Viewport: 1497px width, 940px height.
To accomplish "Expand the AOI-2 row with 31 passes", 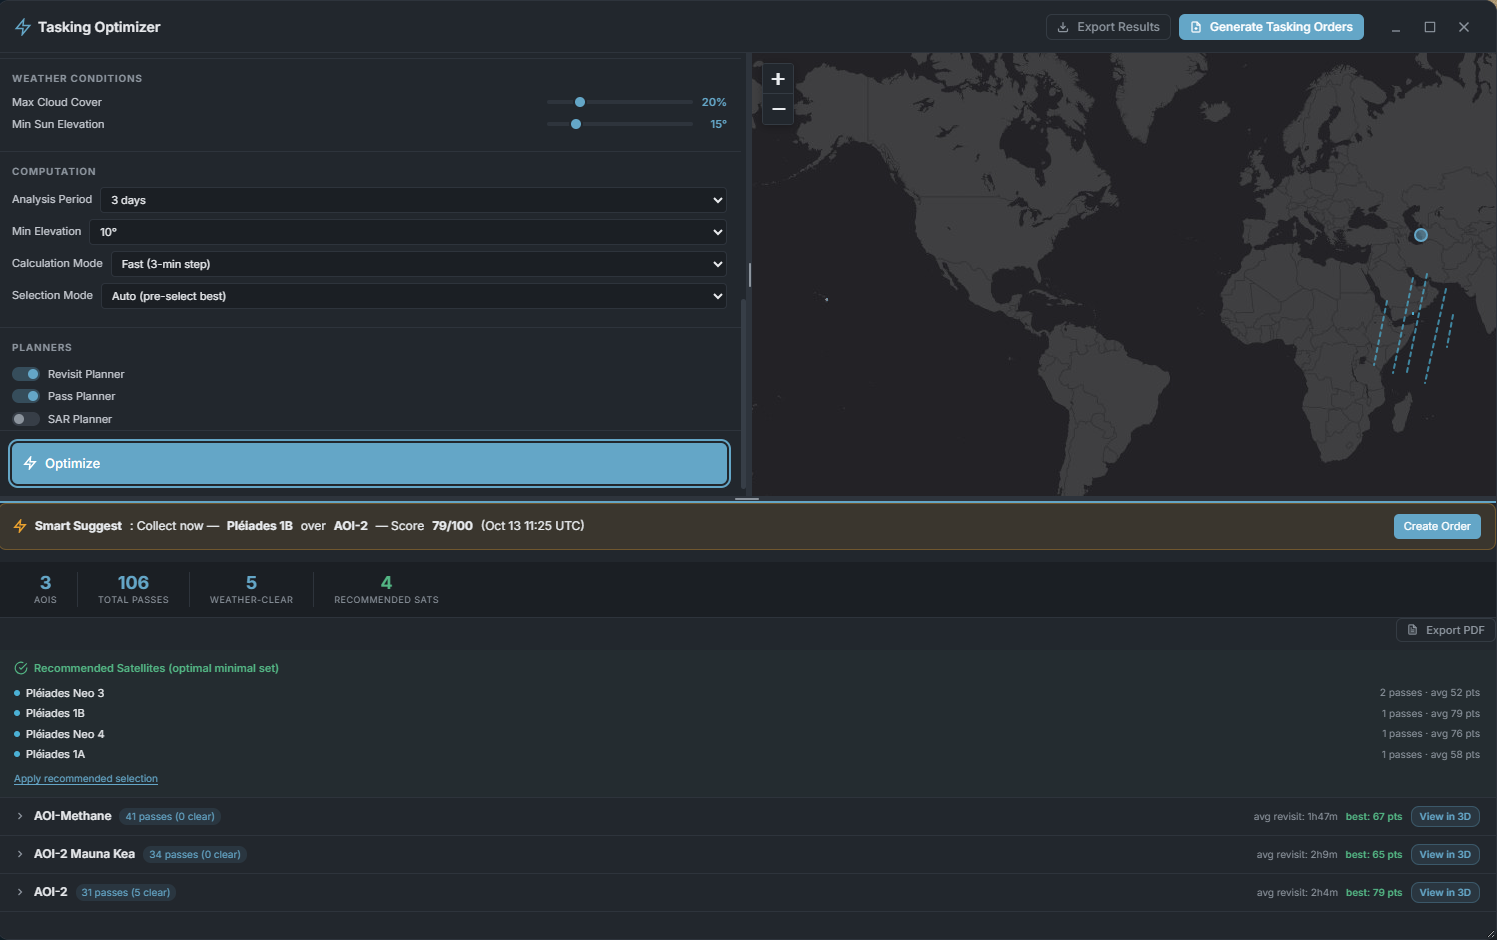I will [20, 893].
